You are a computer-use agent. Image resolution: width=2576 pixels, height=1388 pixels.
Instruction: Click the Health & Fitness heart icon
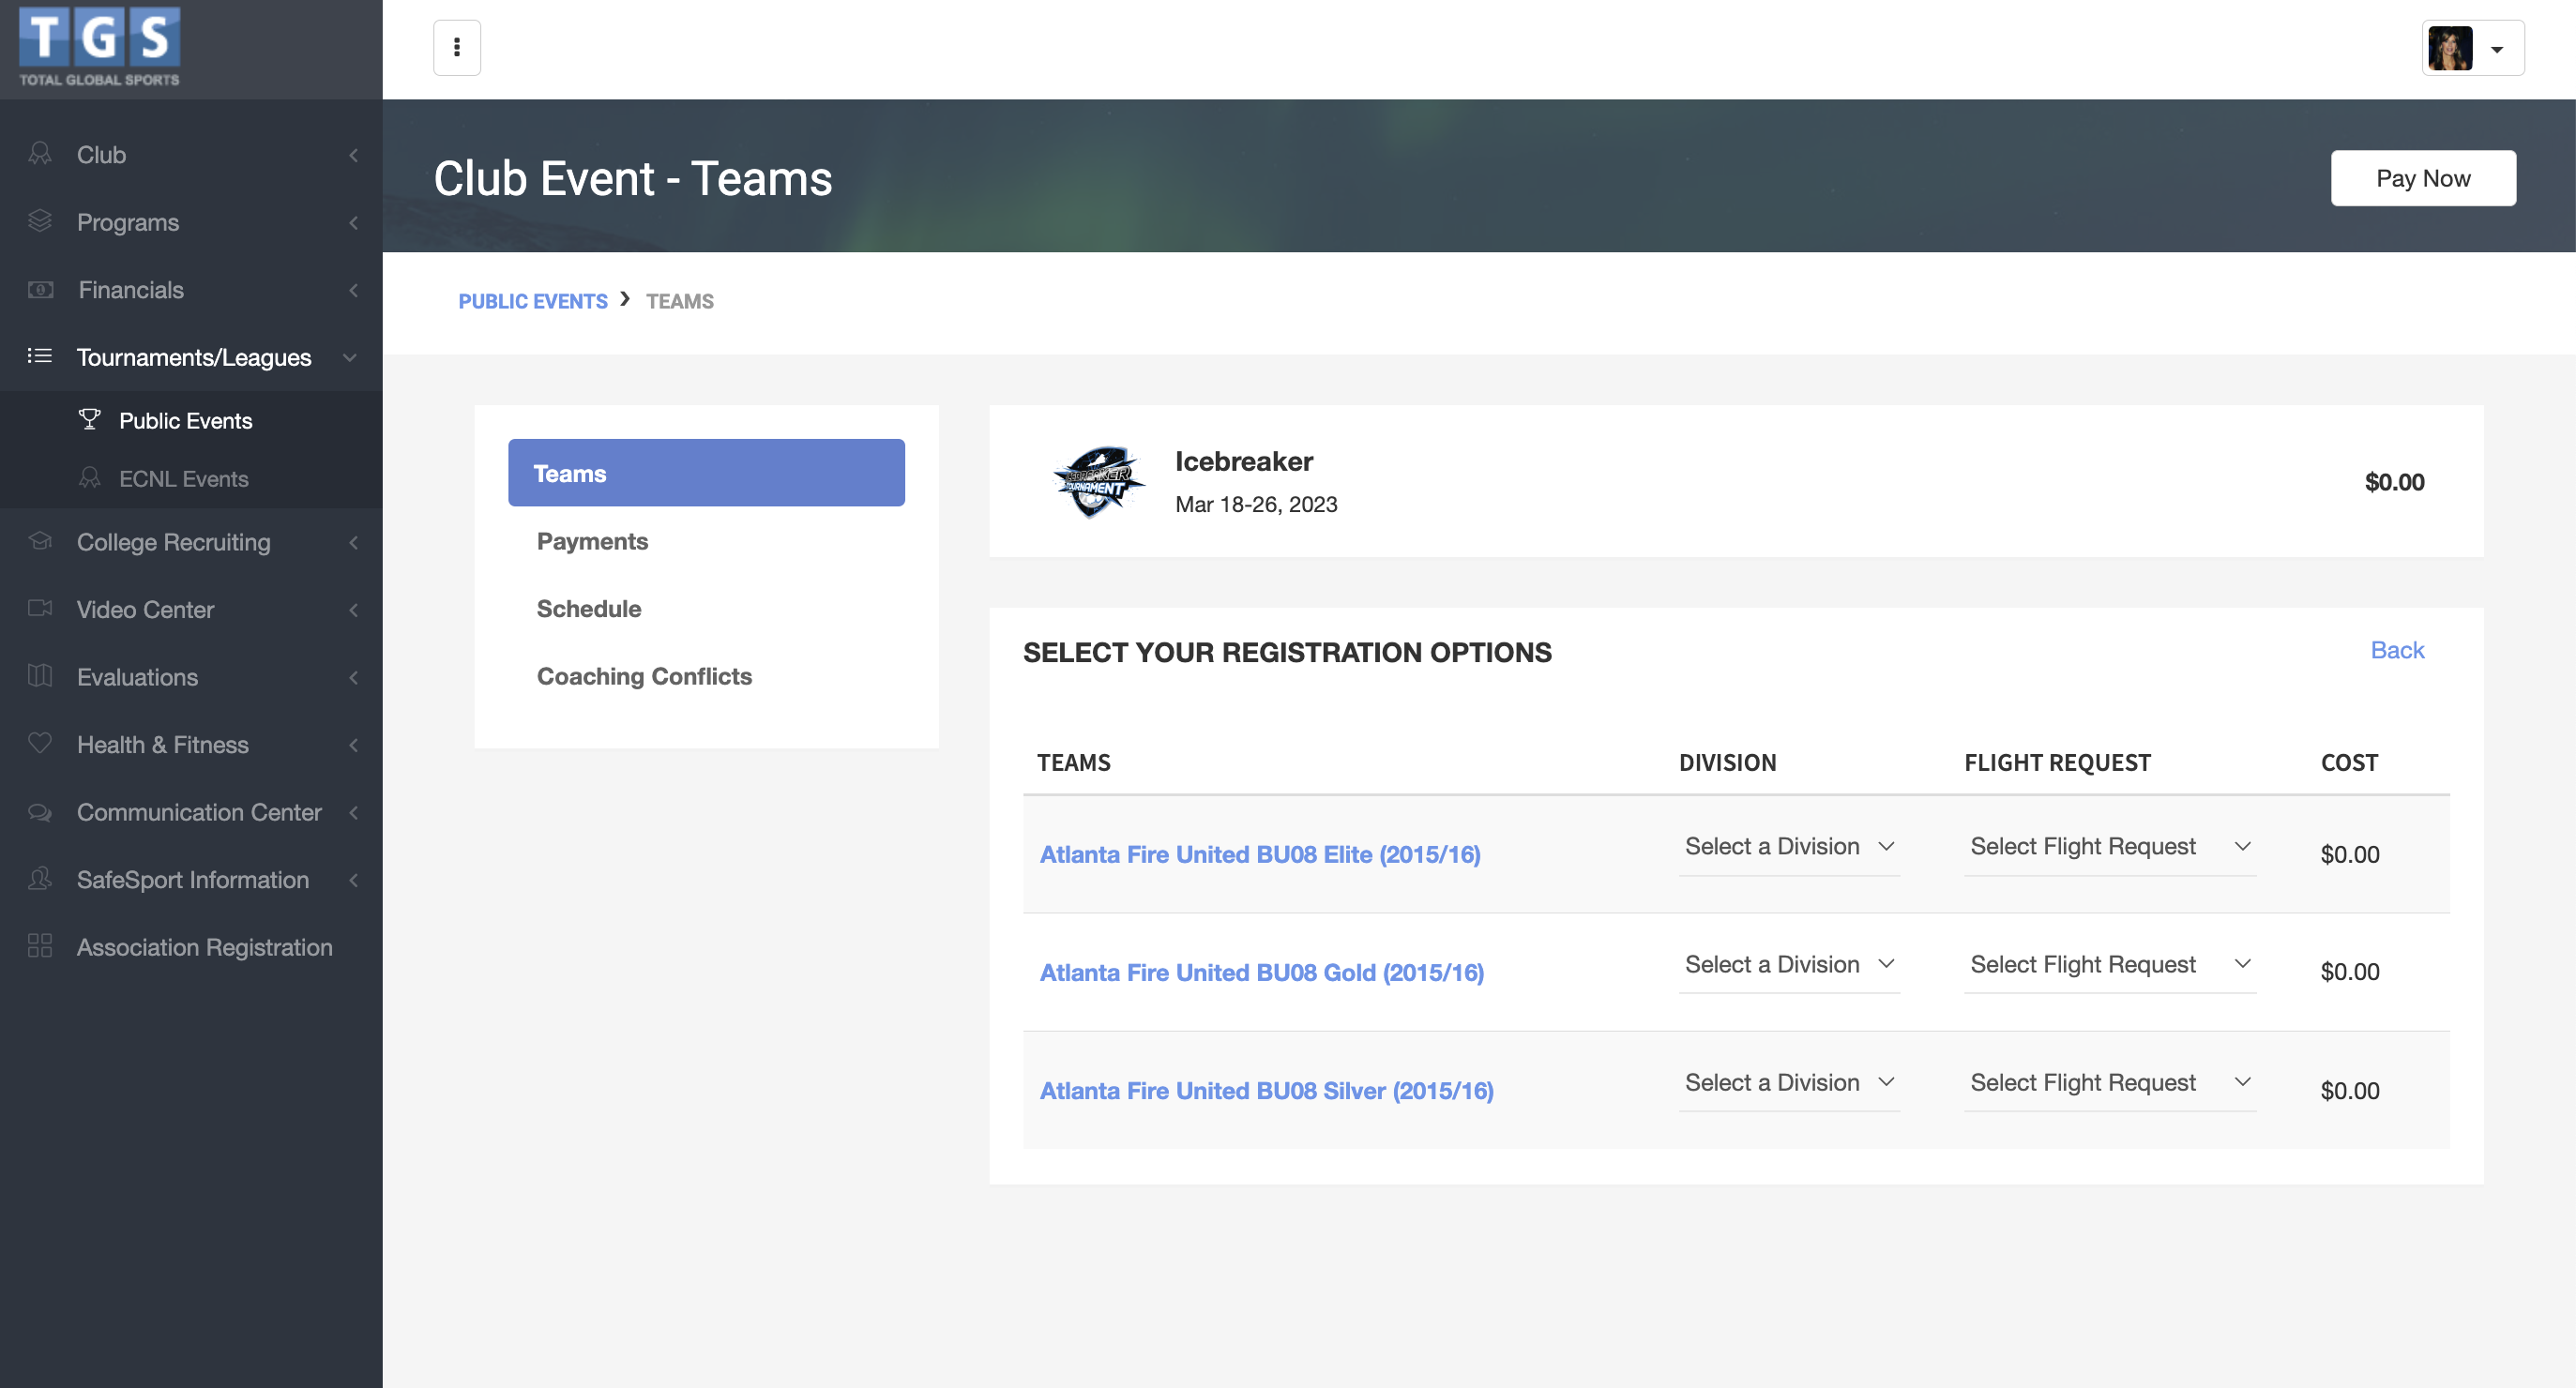click(x=40, y=743)
